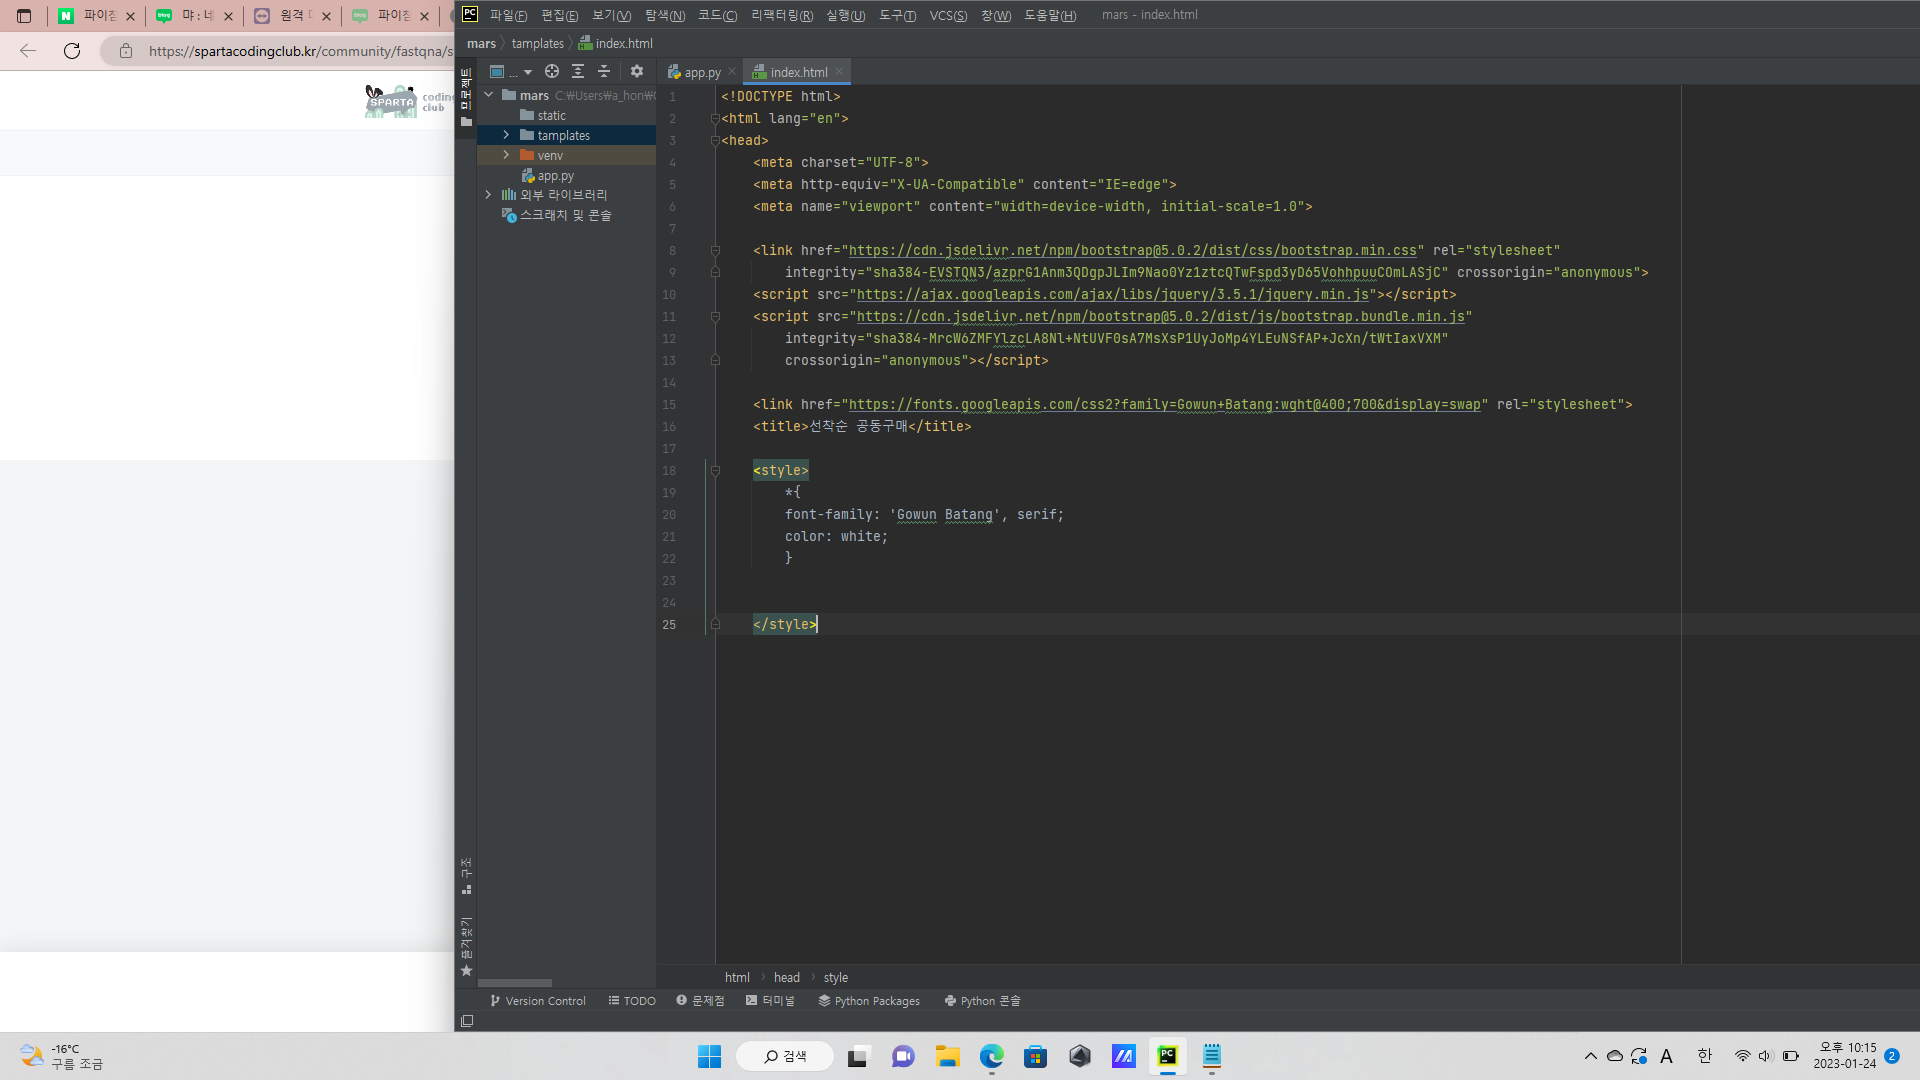Click the jquery.min.js URL on line 10
Viewport: 1920px width, 1080px height.
click(1112, 294)
